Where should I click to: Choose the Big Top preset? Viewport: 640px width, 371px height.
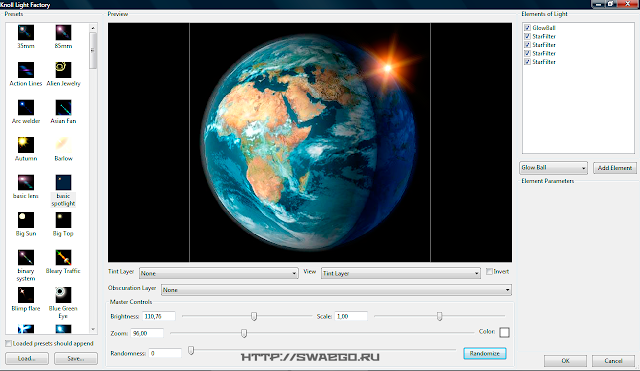tap(63, 220)
